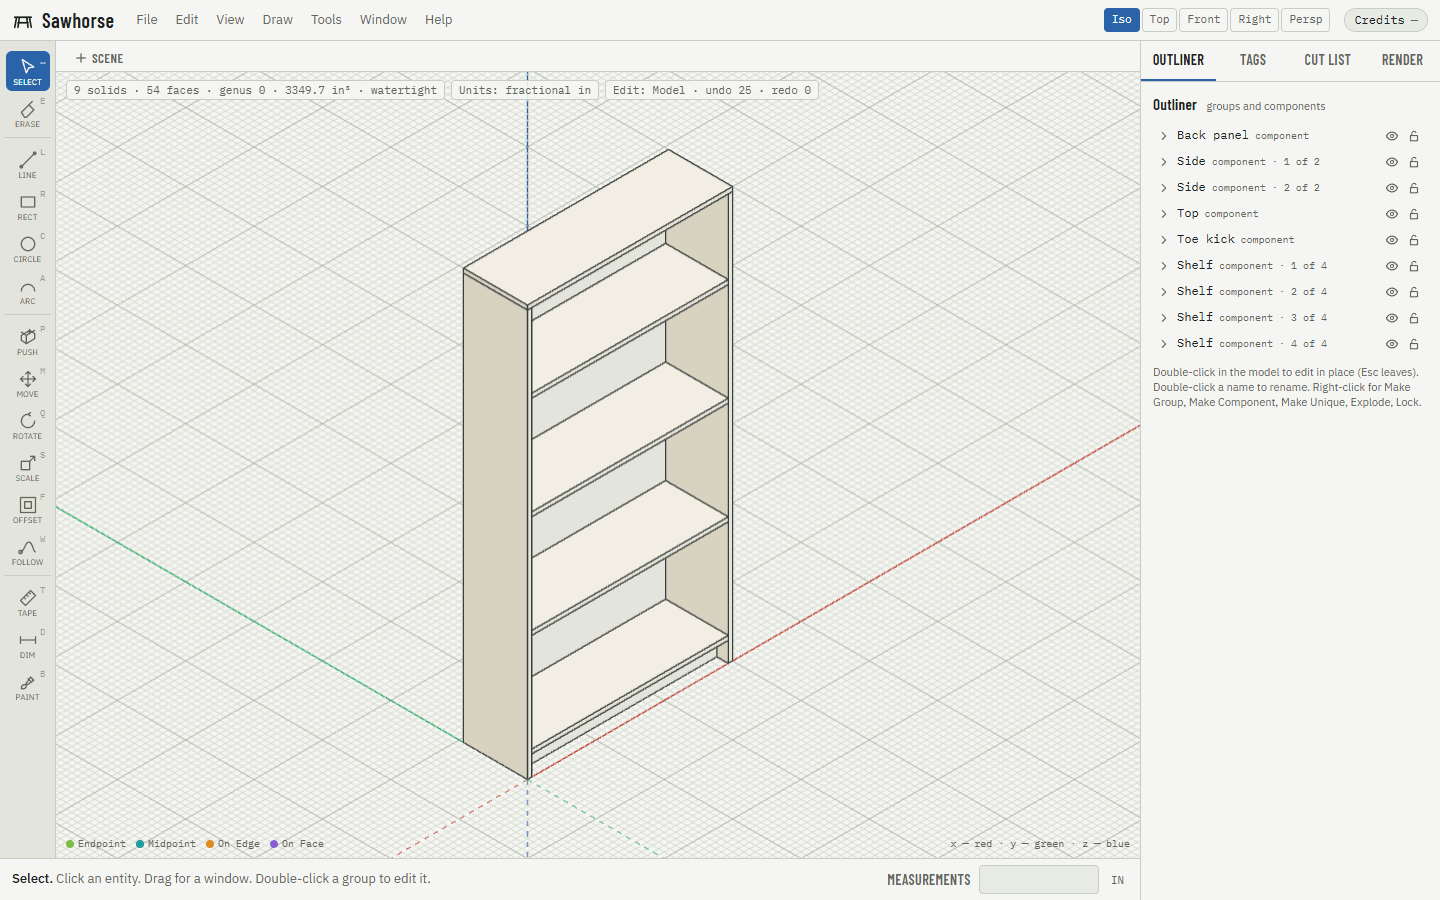This screenshot has height=900, width=1440.
Task: Choose the Erase tool
Action: pos(28,113)
